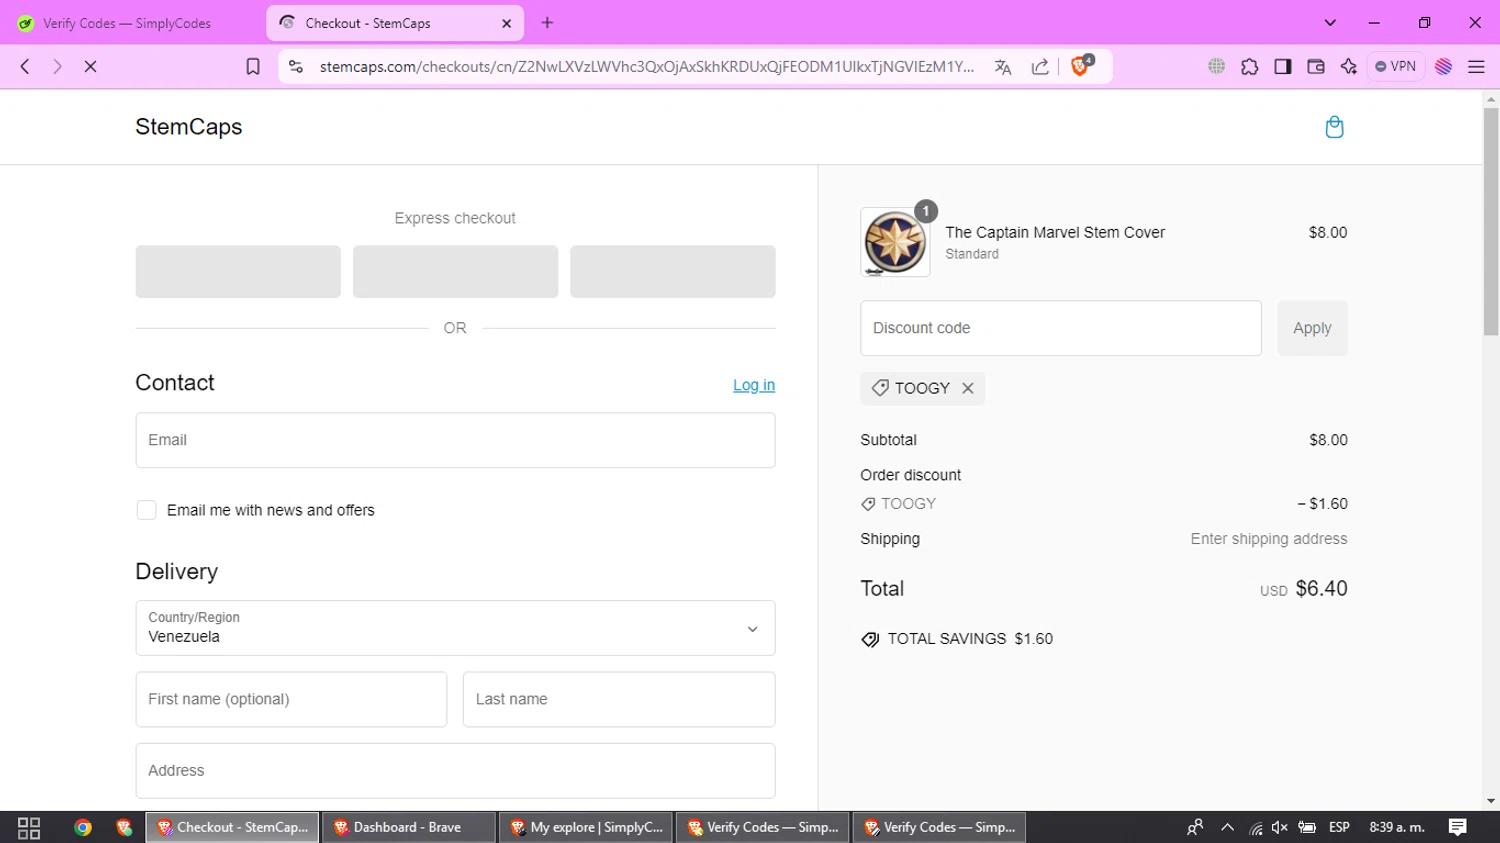Go back to previous page
The height and width of the screenshot is (843, 1500).
tap(25, 66)
